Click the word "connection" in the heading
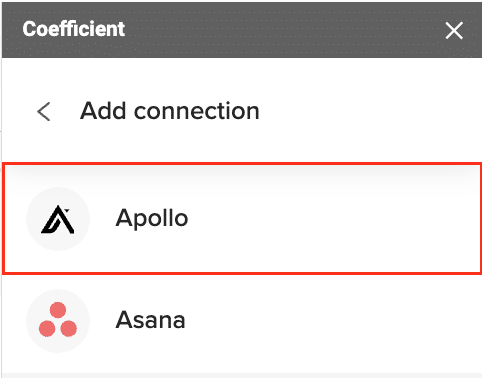Viewport: 482px width, 378px height. pyautogui.click(x=197, y=111)
